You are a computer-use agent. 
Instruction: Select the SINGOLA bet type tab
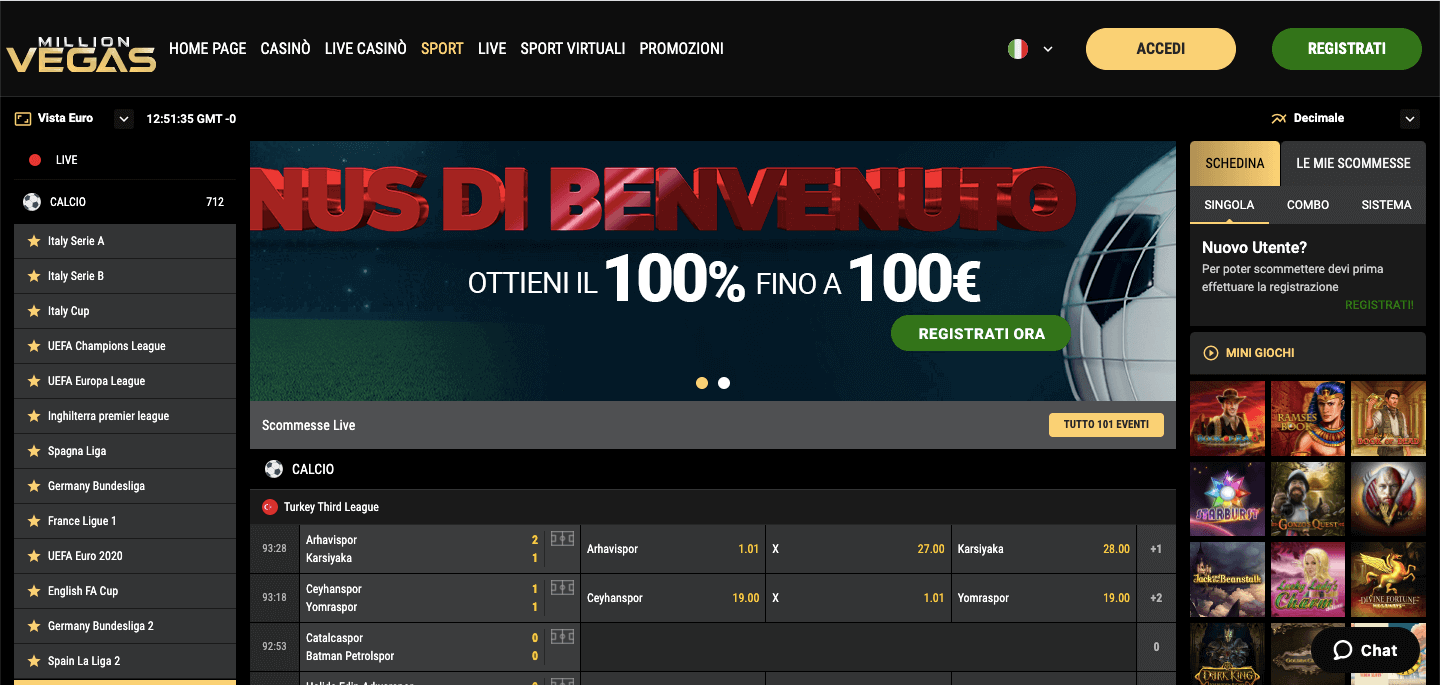tap(1229, 205)
